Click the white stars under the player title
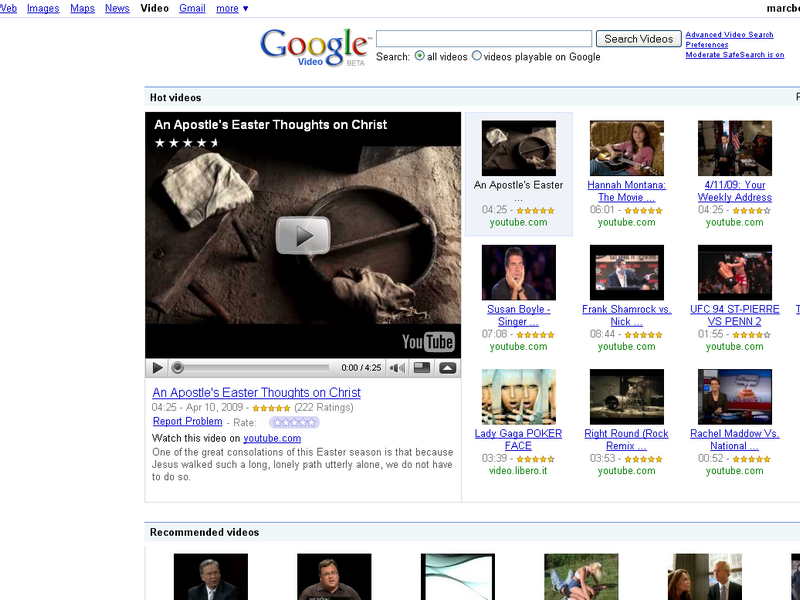 click(187, 143)
